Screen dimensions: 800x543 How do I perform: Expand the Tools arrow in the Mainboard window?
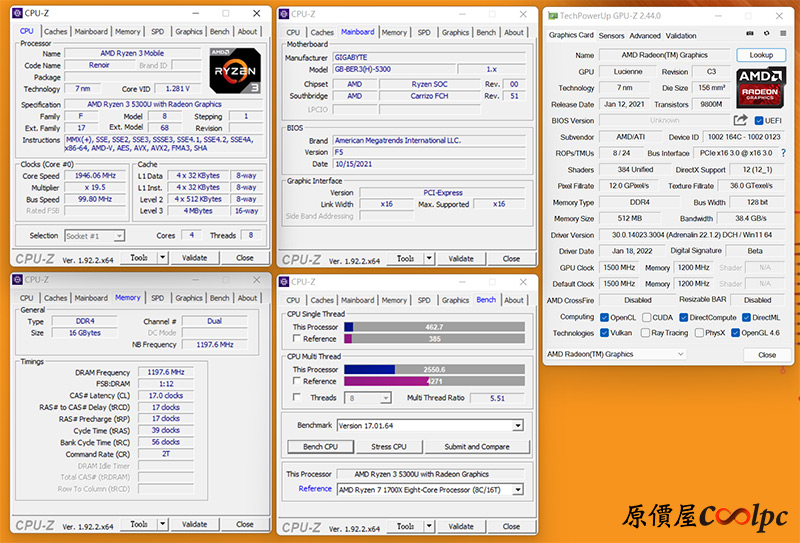pyautogui.click(x=429, y=259)
